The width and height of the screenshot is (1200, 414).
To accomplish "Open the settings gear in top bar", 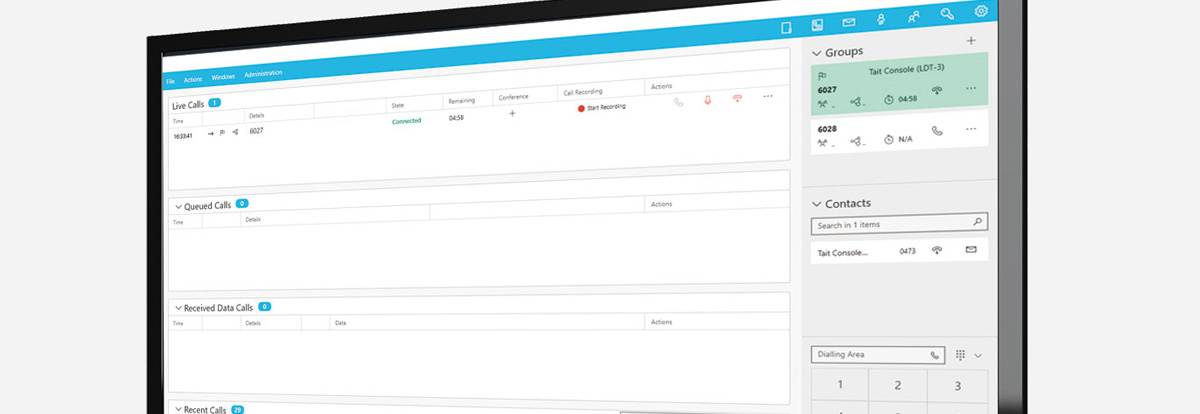I will (x=981, y=11).
